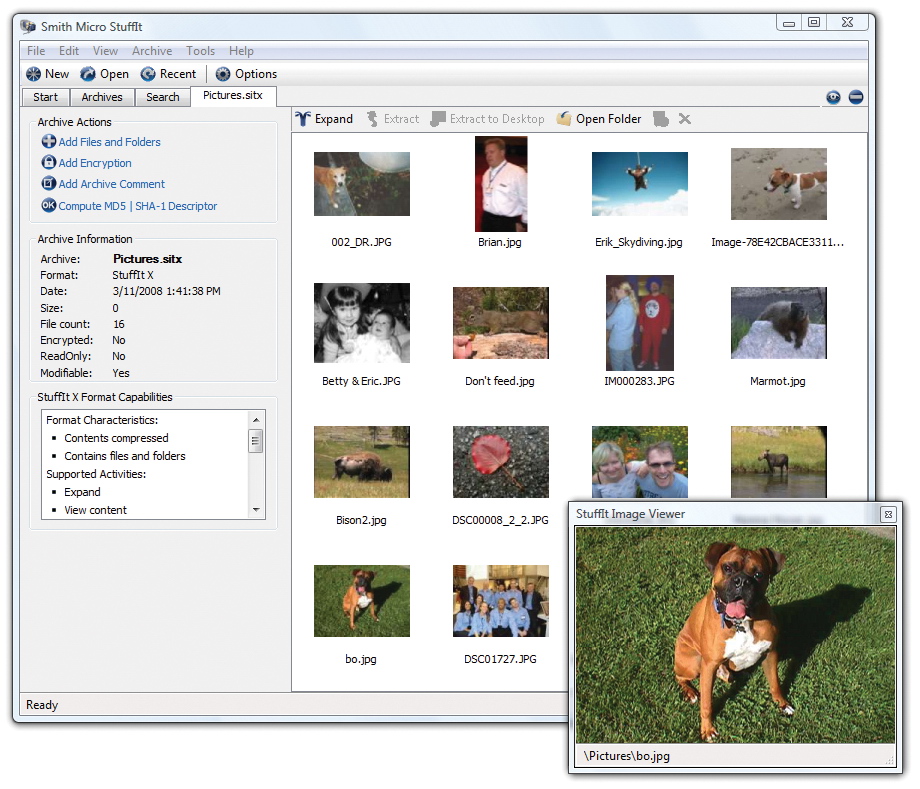Viewport: 920px width, 789px height.
Task: Select the moose in water thumbnail
Action: coord(779,462)
